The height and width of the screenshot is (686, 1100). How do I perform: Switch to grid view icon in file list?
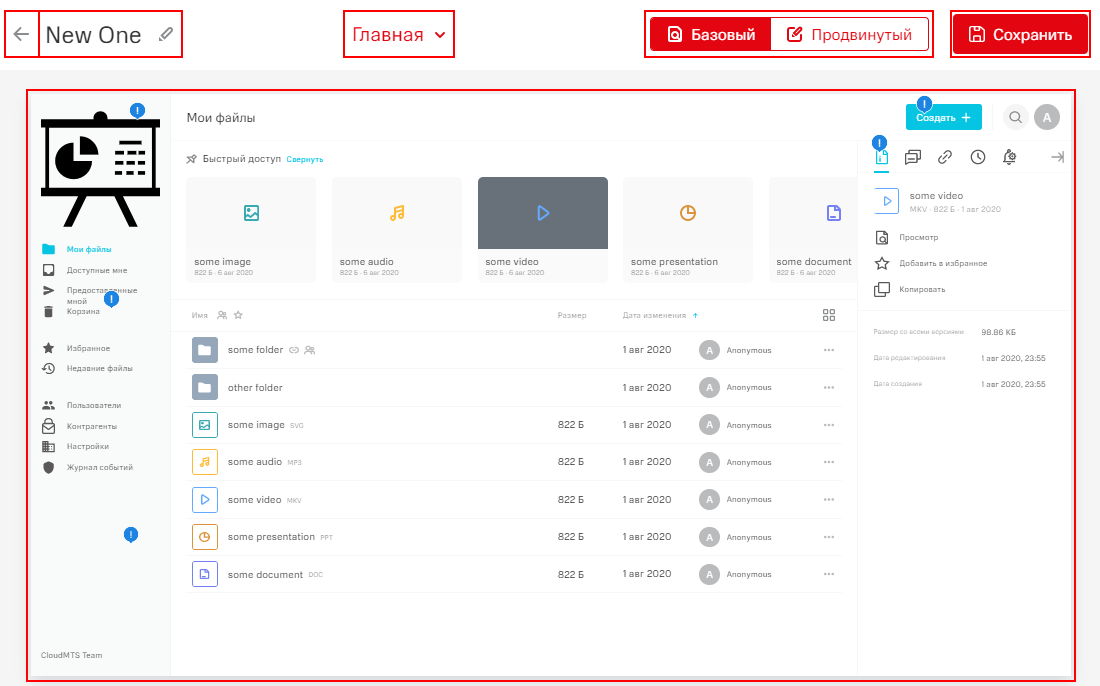828,315
